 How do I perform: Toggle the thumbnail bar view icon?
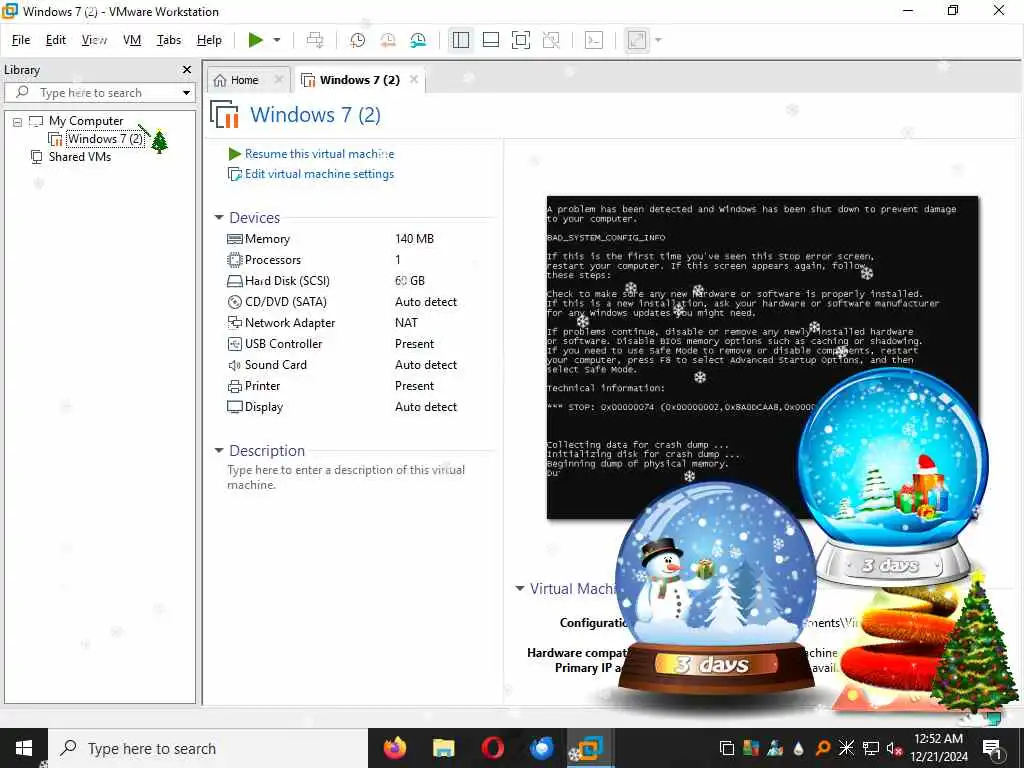coord(490,40)
